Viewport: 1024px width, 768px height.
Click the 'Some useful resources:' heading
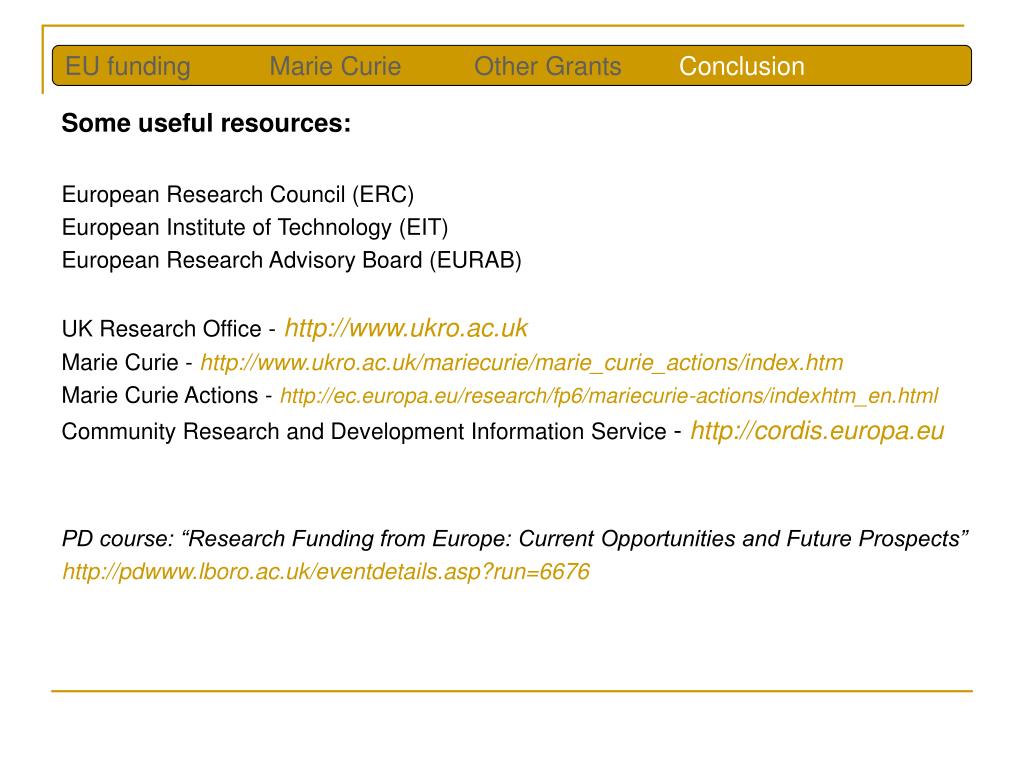coord(206,123)
